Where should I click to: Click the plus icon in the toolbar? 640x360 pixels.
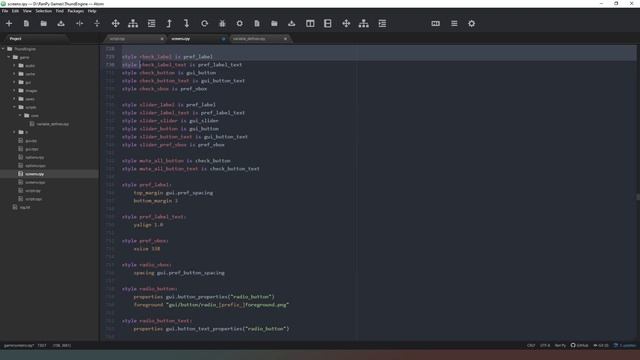[x=9, y=24]
